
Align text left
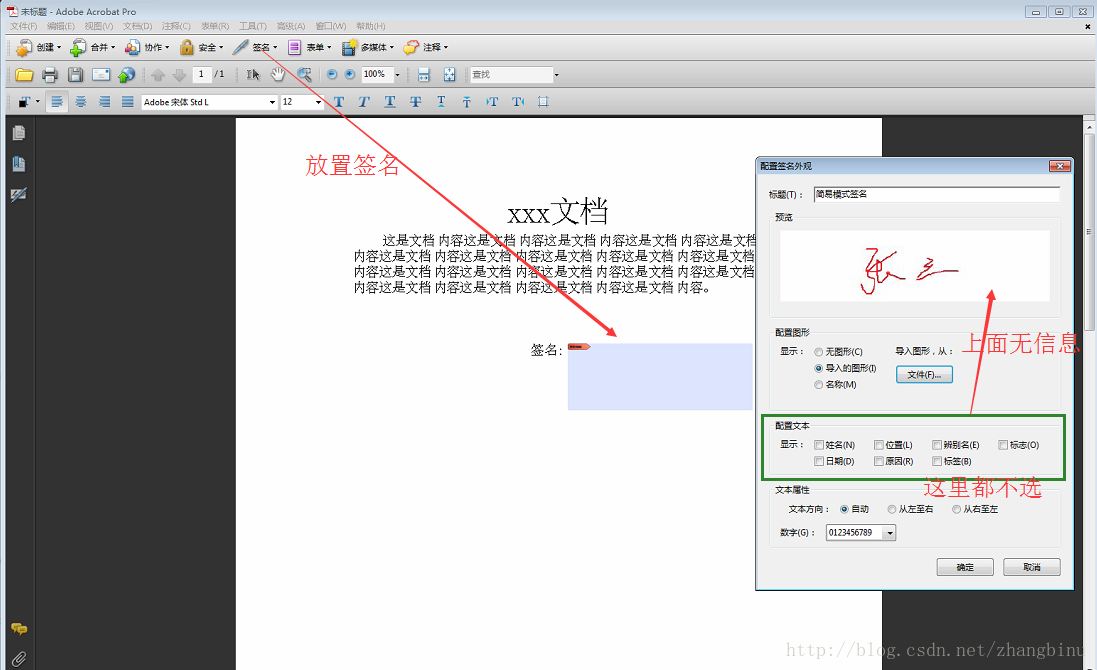(57, 102)
